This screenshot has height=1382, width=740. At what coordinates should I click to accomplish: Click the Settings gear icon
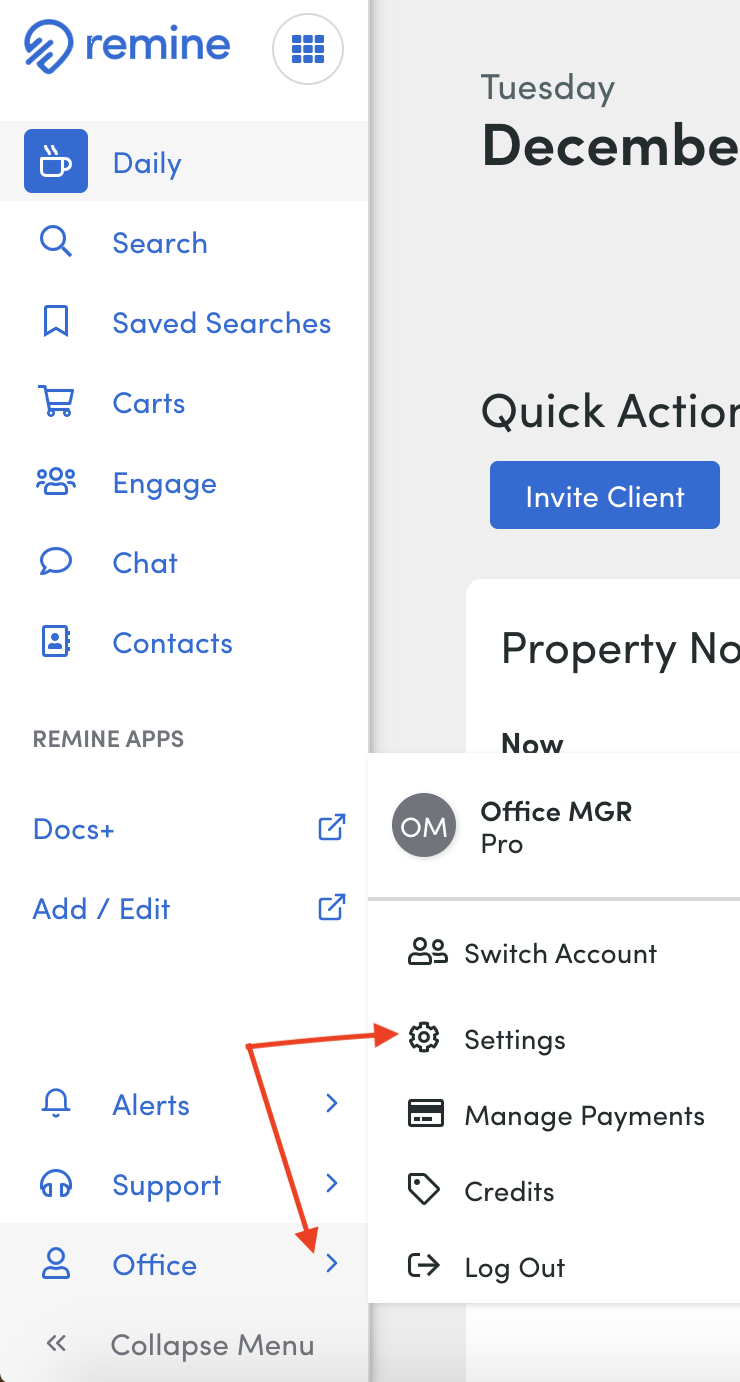(x=424, y=1038)
